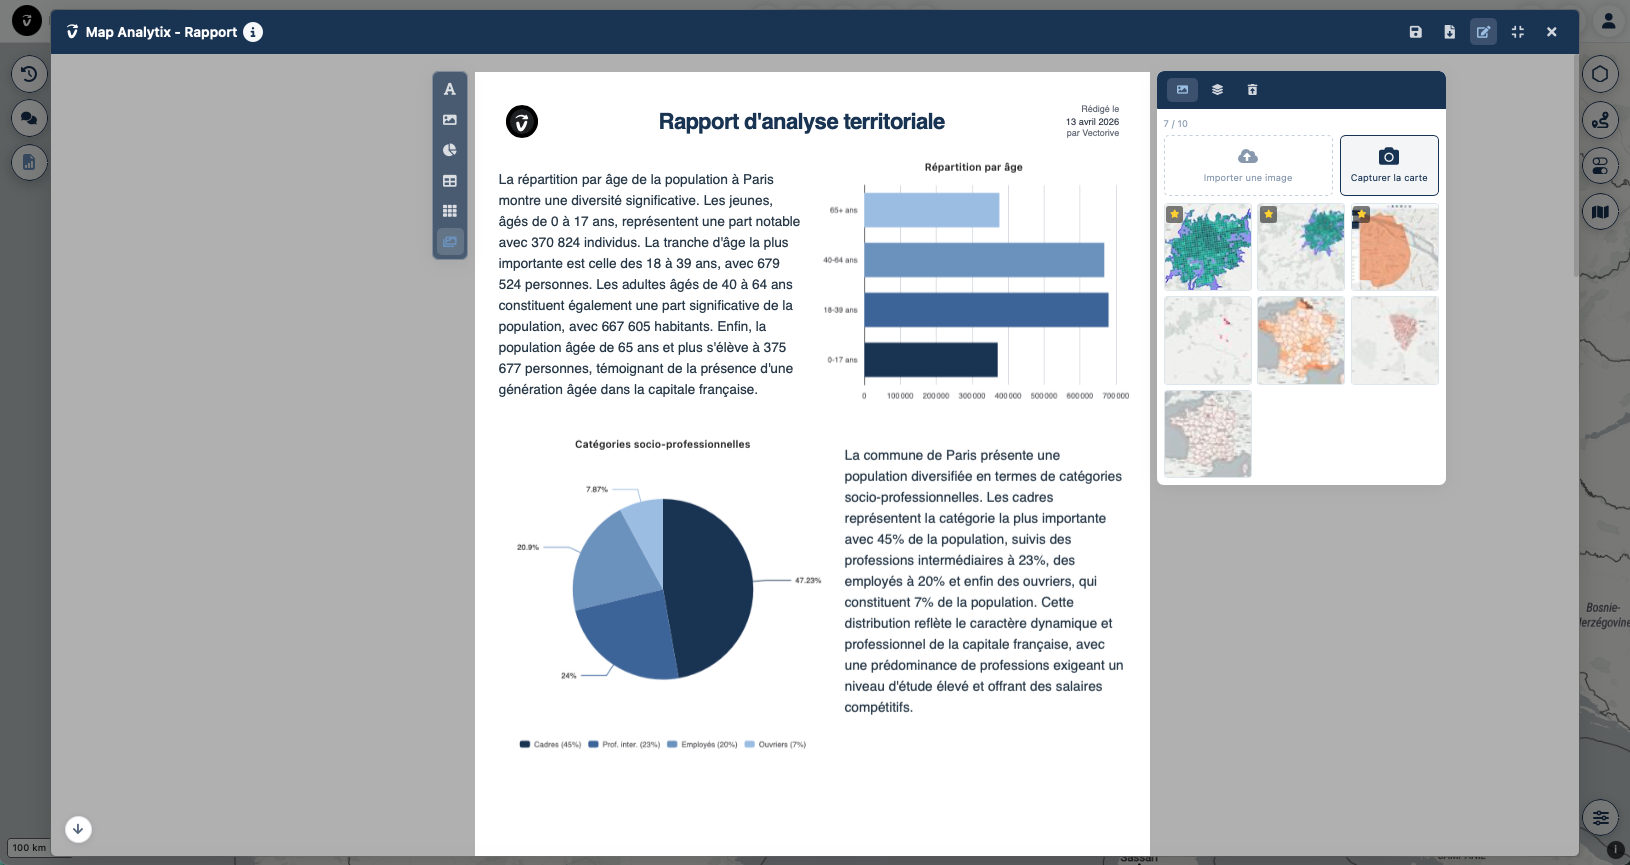Close the Map Analytix report window
Screen dimensions: 1630x865
tap(1551, 32)
